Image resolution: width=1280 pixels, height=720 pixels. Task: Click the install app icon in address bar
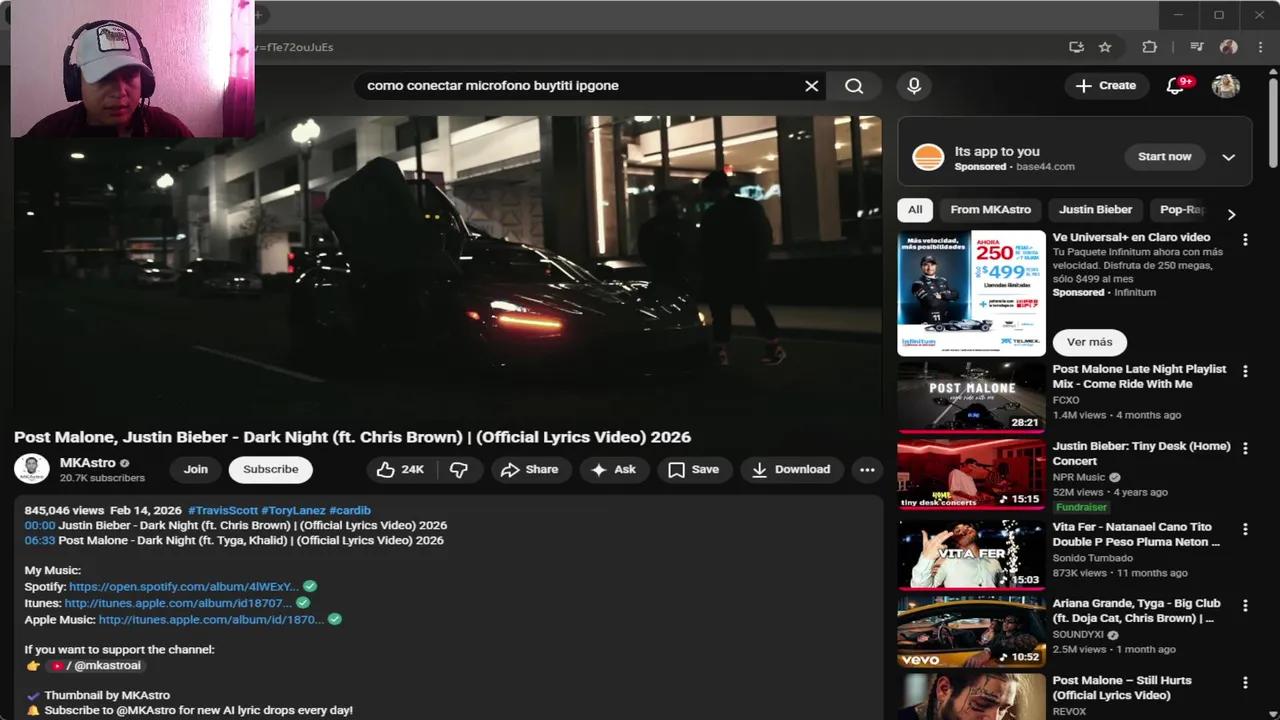coord(1076,47)
